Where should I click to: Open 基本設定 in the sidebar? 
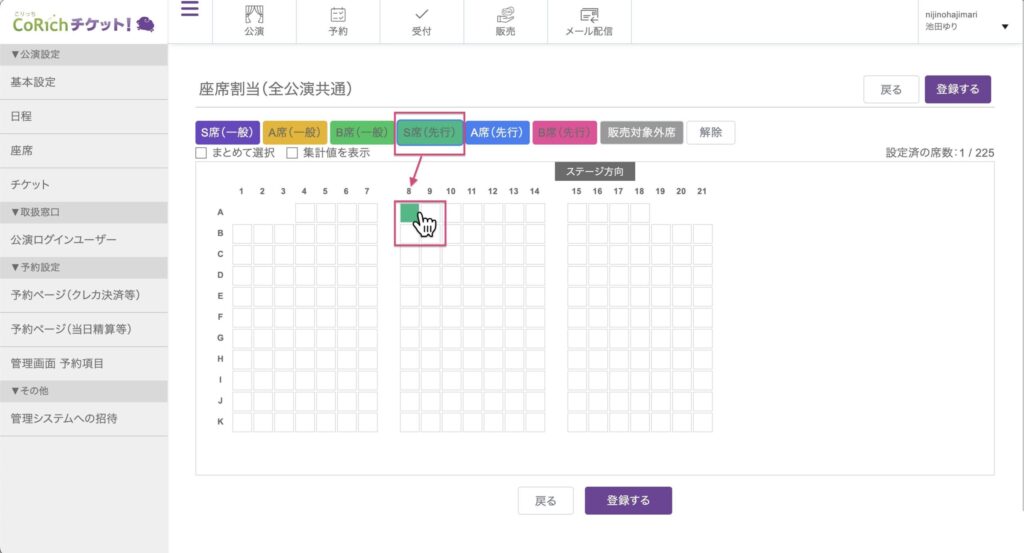click(x=84, y=82)
